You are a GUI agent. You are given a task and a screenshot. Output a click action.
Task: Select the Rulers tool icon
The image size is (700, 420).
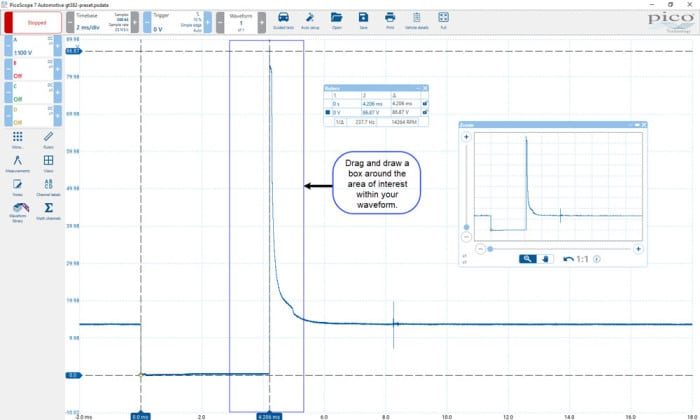[48, 139]
